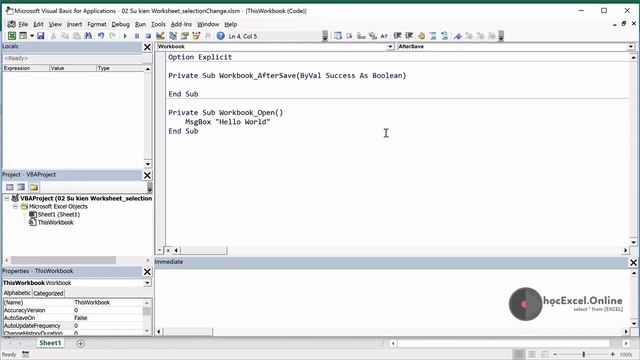Save the workbook with the floppy disk icon
The image size is (640, 360).
click(x=40, y=36)
